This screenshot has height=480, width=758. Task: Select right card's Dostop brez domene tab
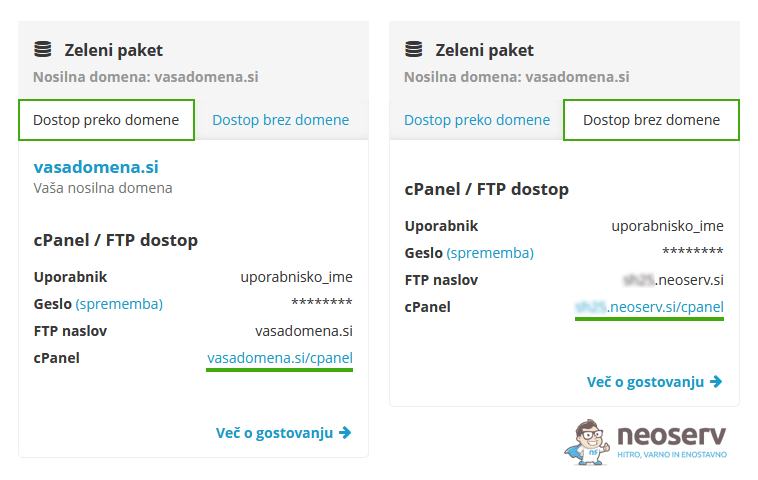(x=651, y=120)
